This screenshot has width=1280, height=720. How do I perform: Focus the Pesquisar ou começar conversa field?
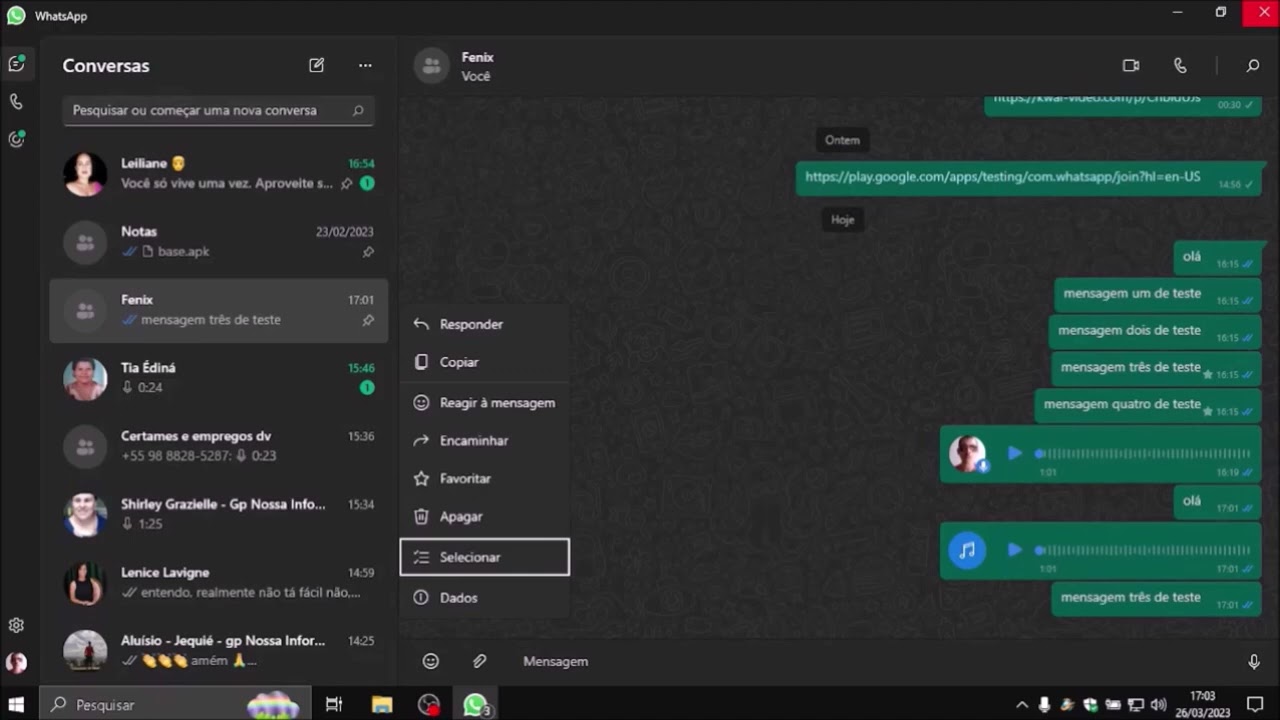coord(218,111)
